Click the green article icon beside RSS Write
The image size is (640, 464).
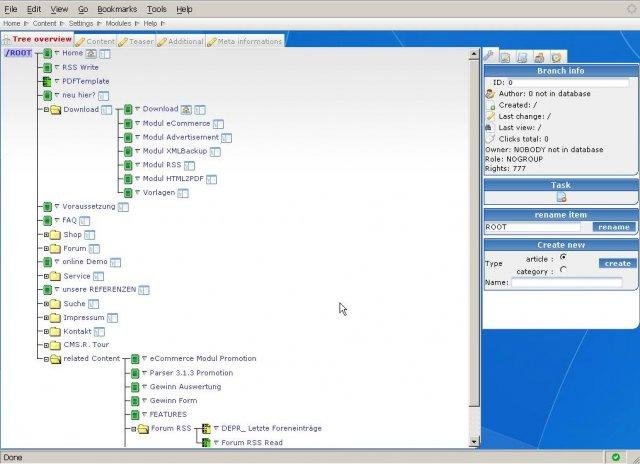click(47, 67)
